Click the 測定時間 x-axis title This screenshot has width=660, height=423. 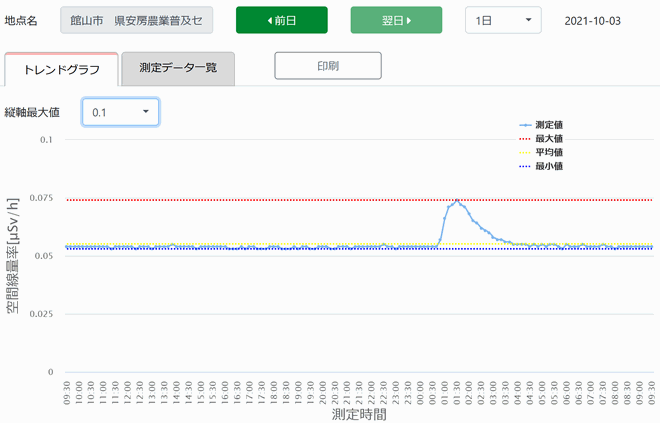coord(359,414)
